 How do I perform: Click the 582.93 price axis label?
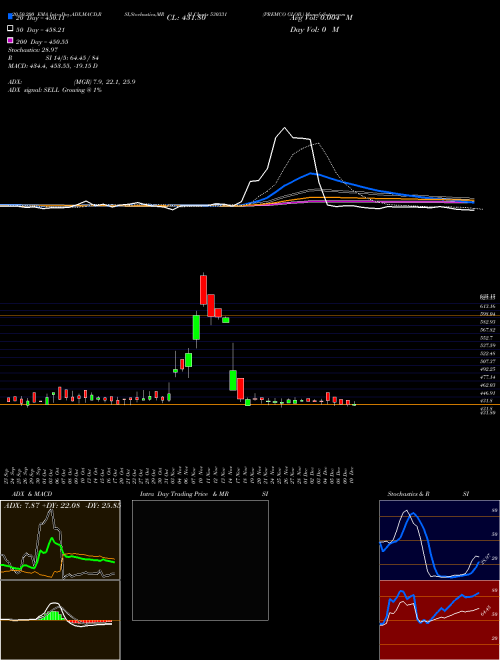tap(488, 322)
